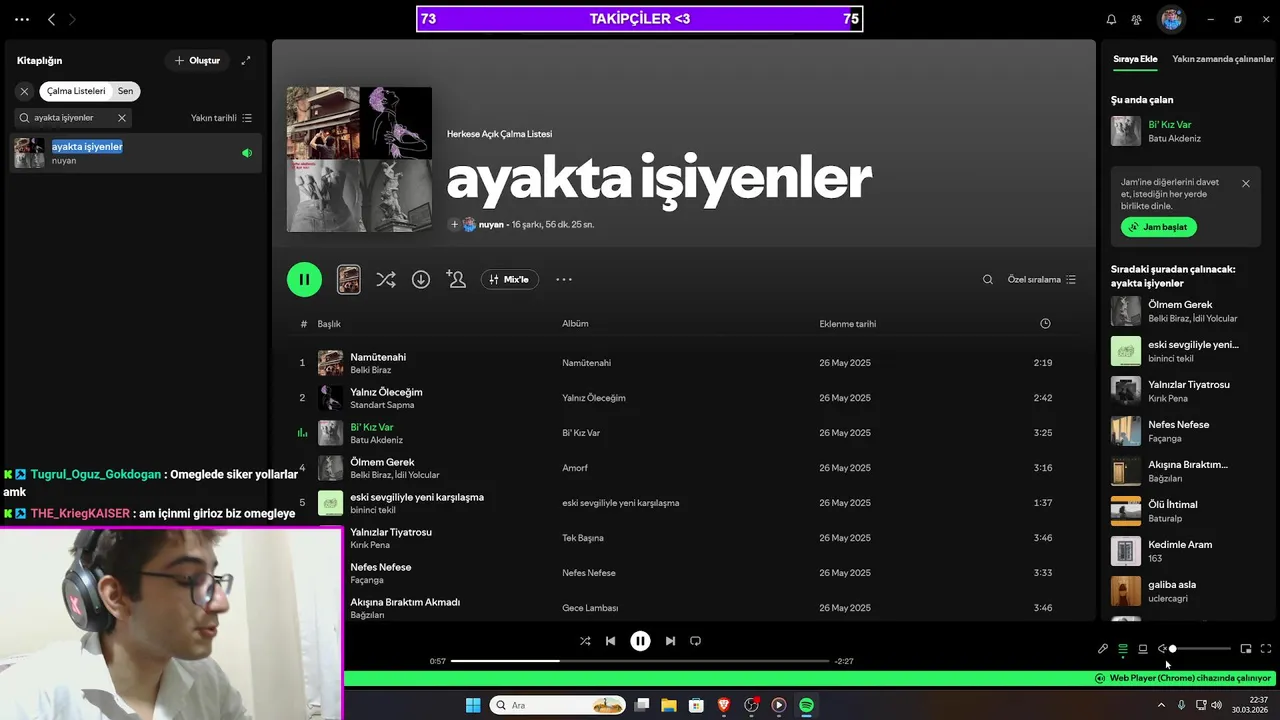The image size is (1280, 720).
Task: Sort by the Başlık column header
Action: tap(329, 324)
